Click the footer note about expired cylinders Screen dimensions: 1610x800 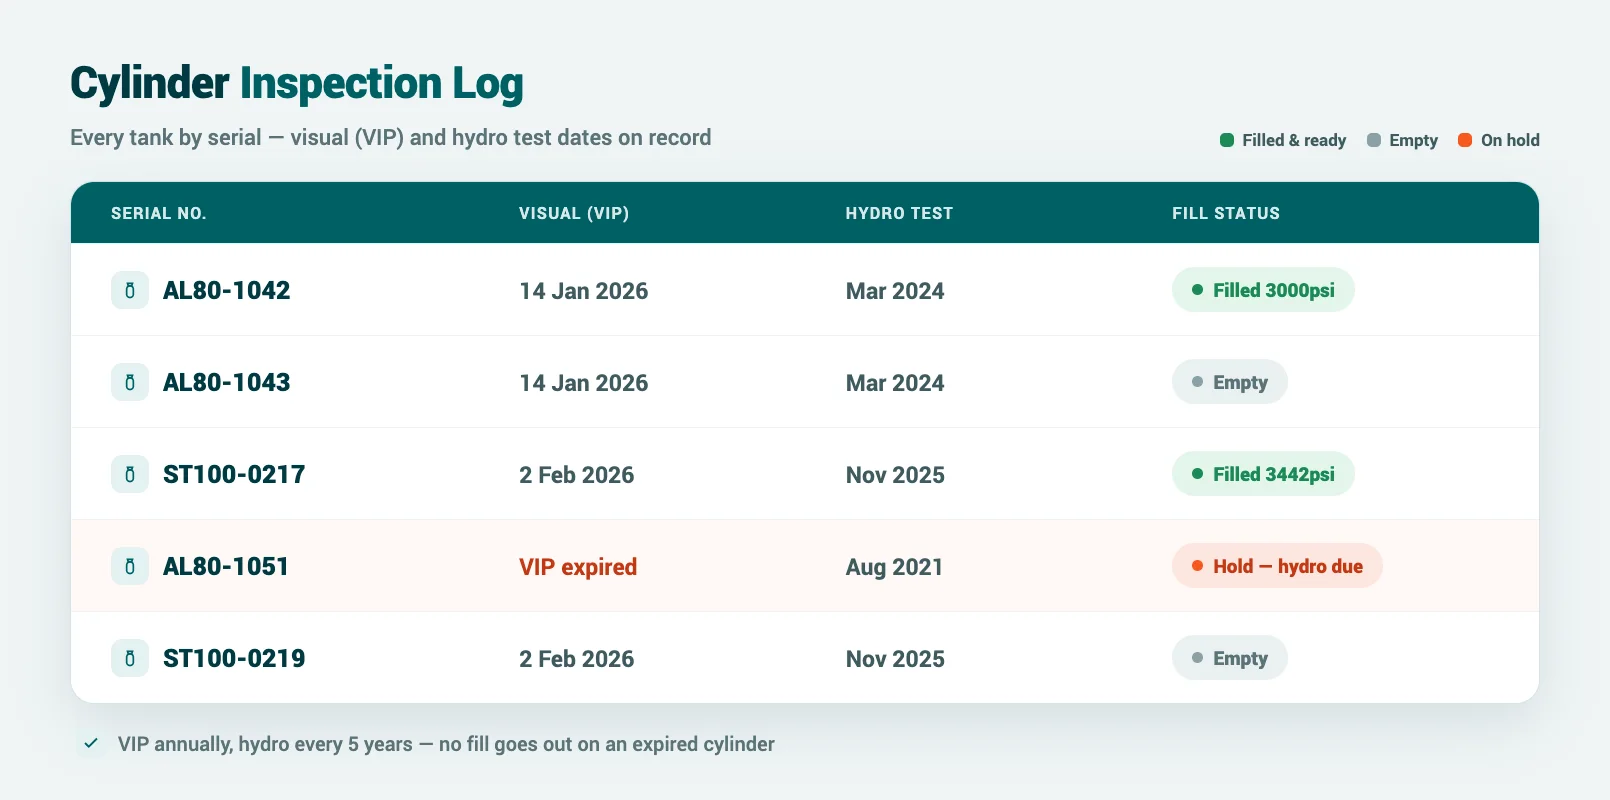pos(446,744)
